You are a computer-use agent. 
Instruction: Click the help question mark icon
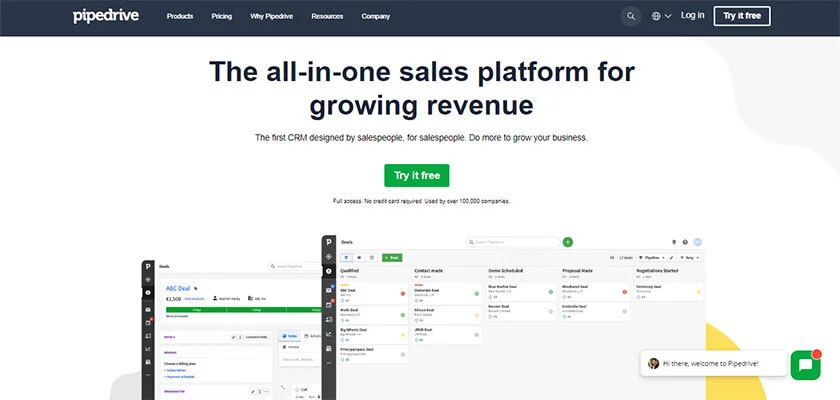[x=685, y=242]
